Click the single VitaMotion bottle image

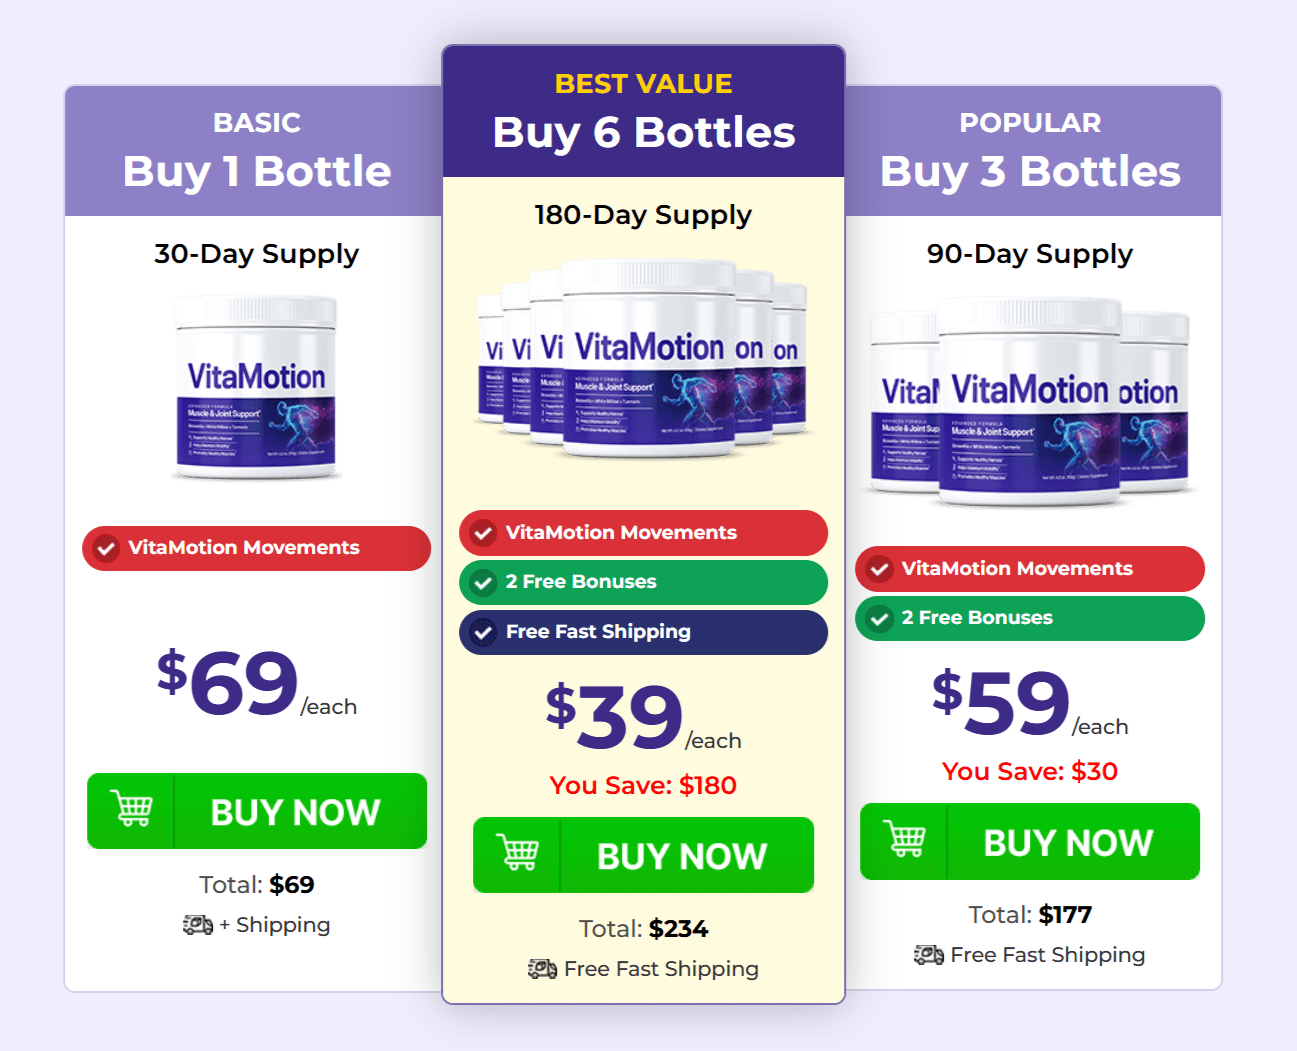coord(256,389)
